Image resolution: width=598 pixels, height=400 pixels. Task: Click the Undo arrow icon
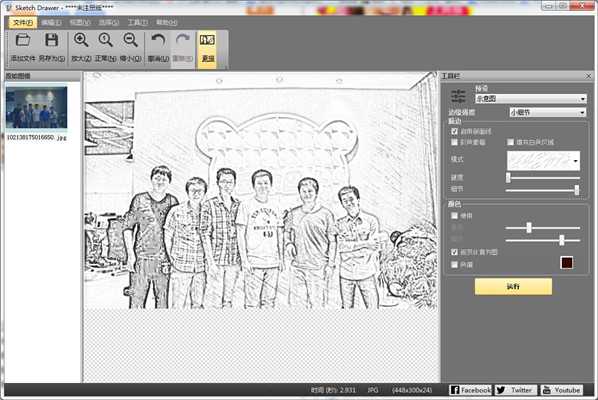pyautogui.click(x=158, y=40)
